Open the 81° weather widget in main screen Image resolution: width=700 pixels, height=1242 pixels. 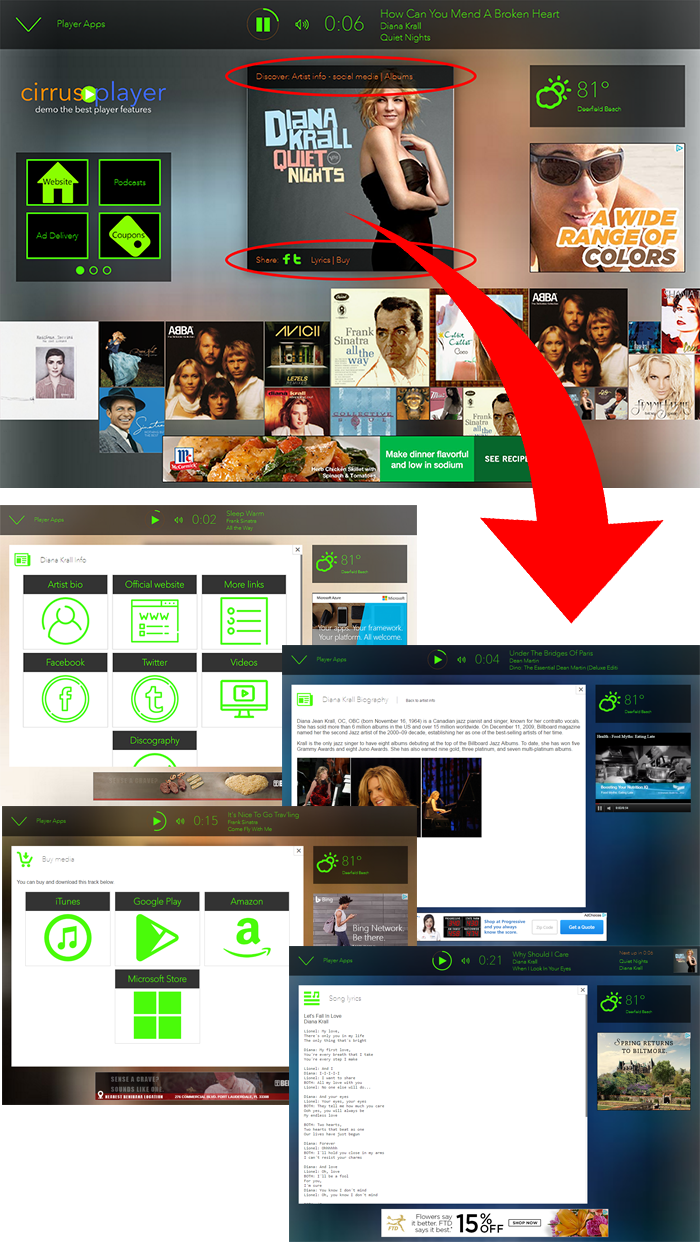coord(606,97)
